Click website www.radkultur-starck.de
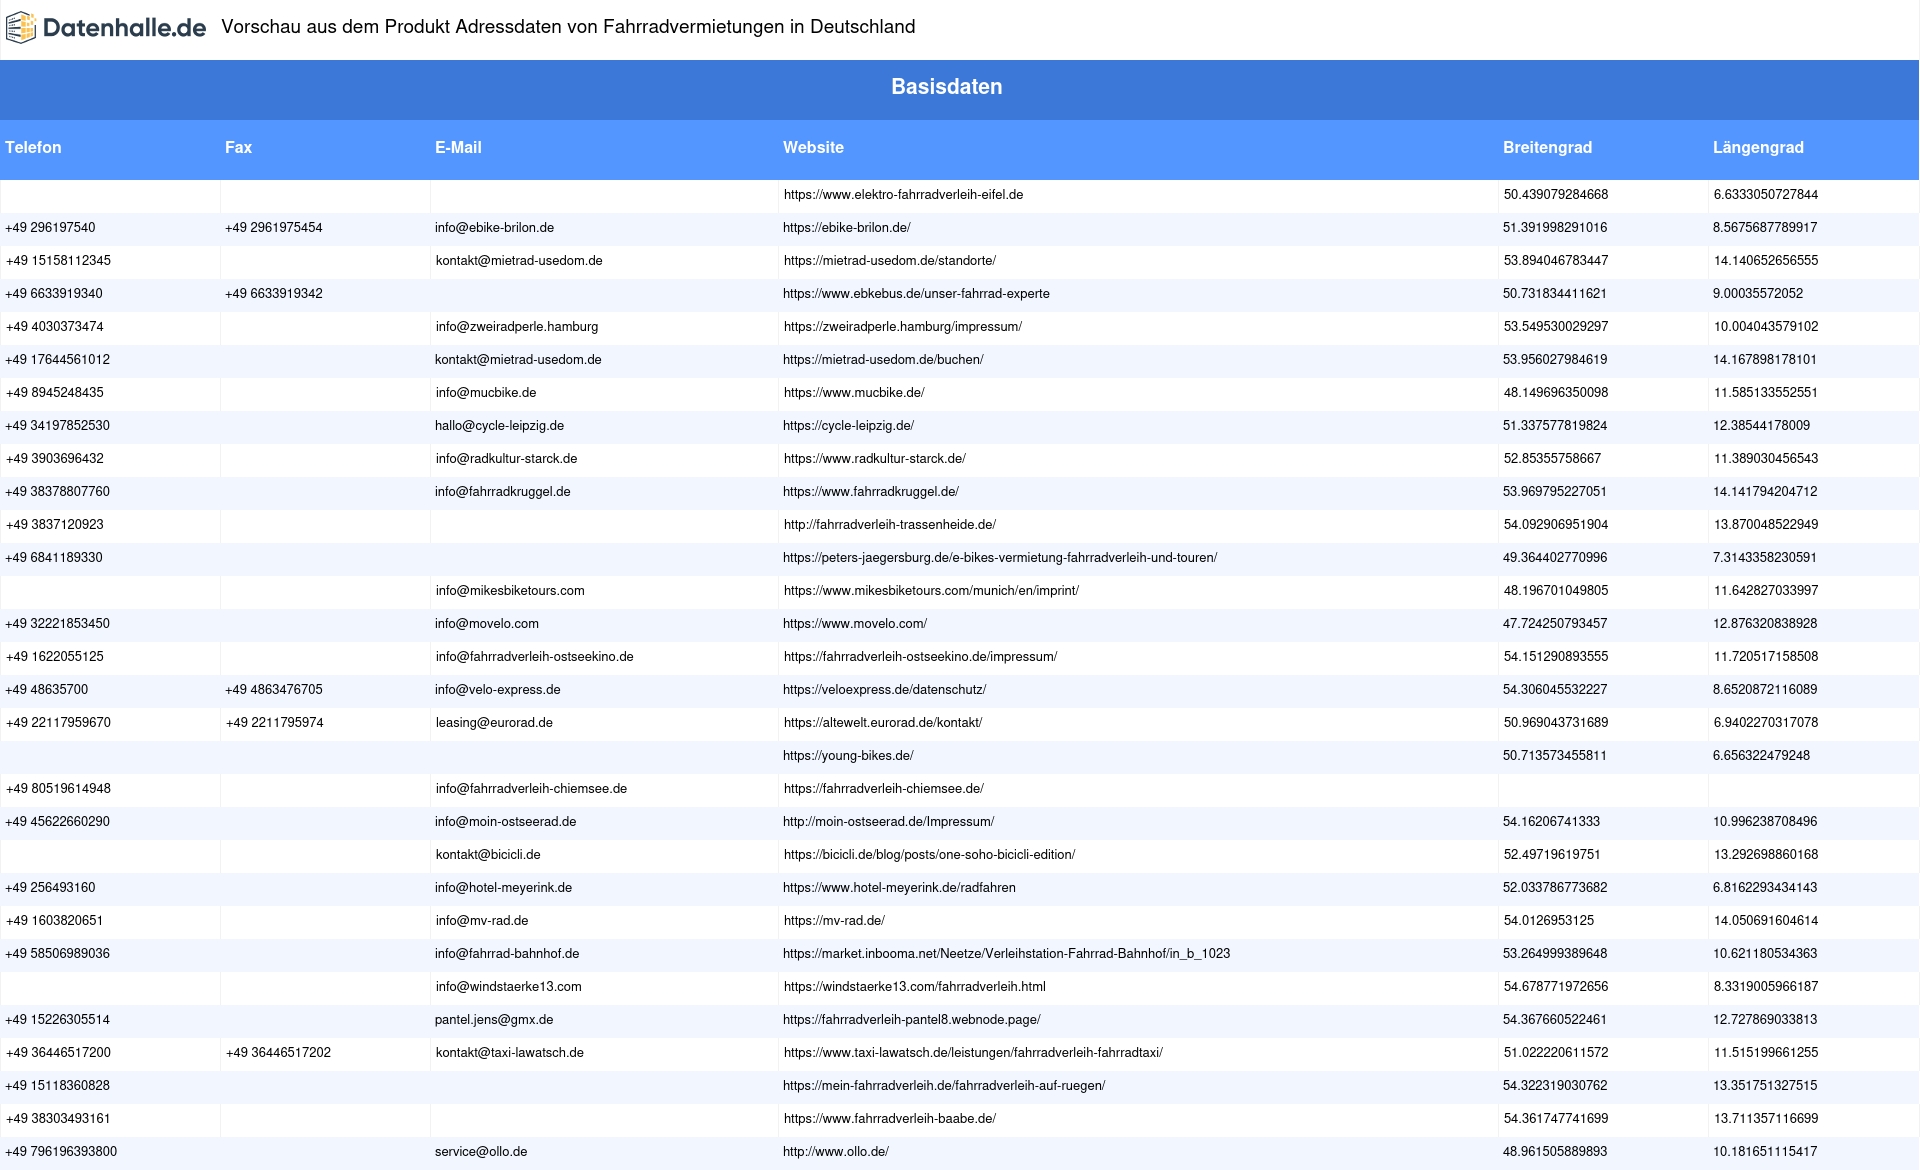 click(874, 459)
